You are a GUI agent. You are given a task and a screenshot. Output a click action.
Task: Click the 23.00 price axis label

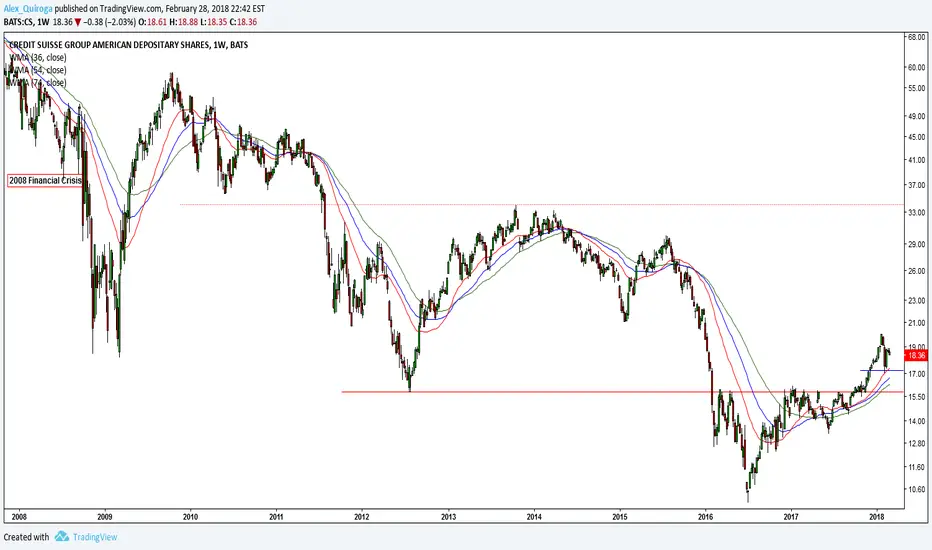coord(917,301)
